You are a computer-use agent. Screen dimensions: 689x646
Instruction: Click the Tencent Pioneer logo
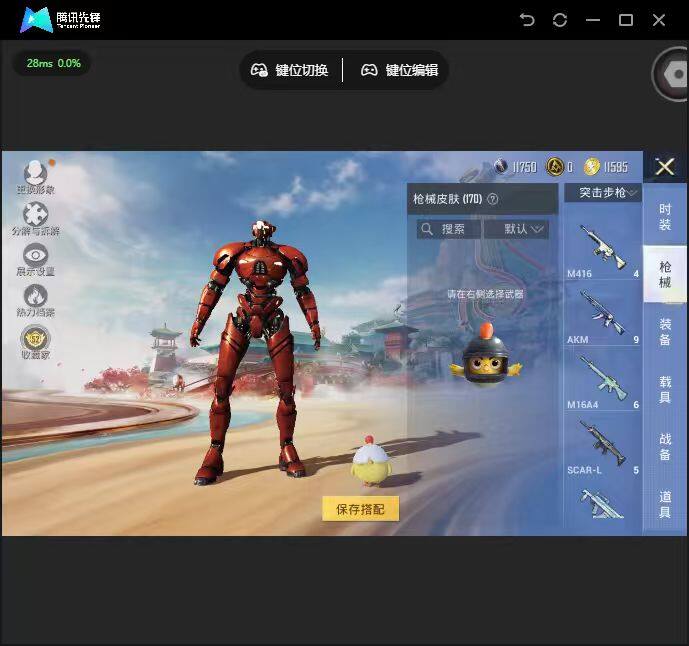pyautogui.click(x=61, y=20)
